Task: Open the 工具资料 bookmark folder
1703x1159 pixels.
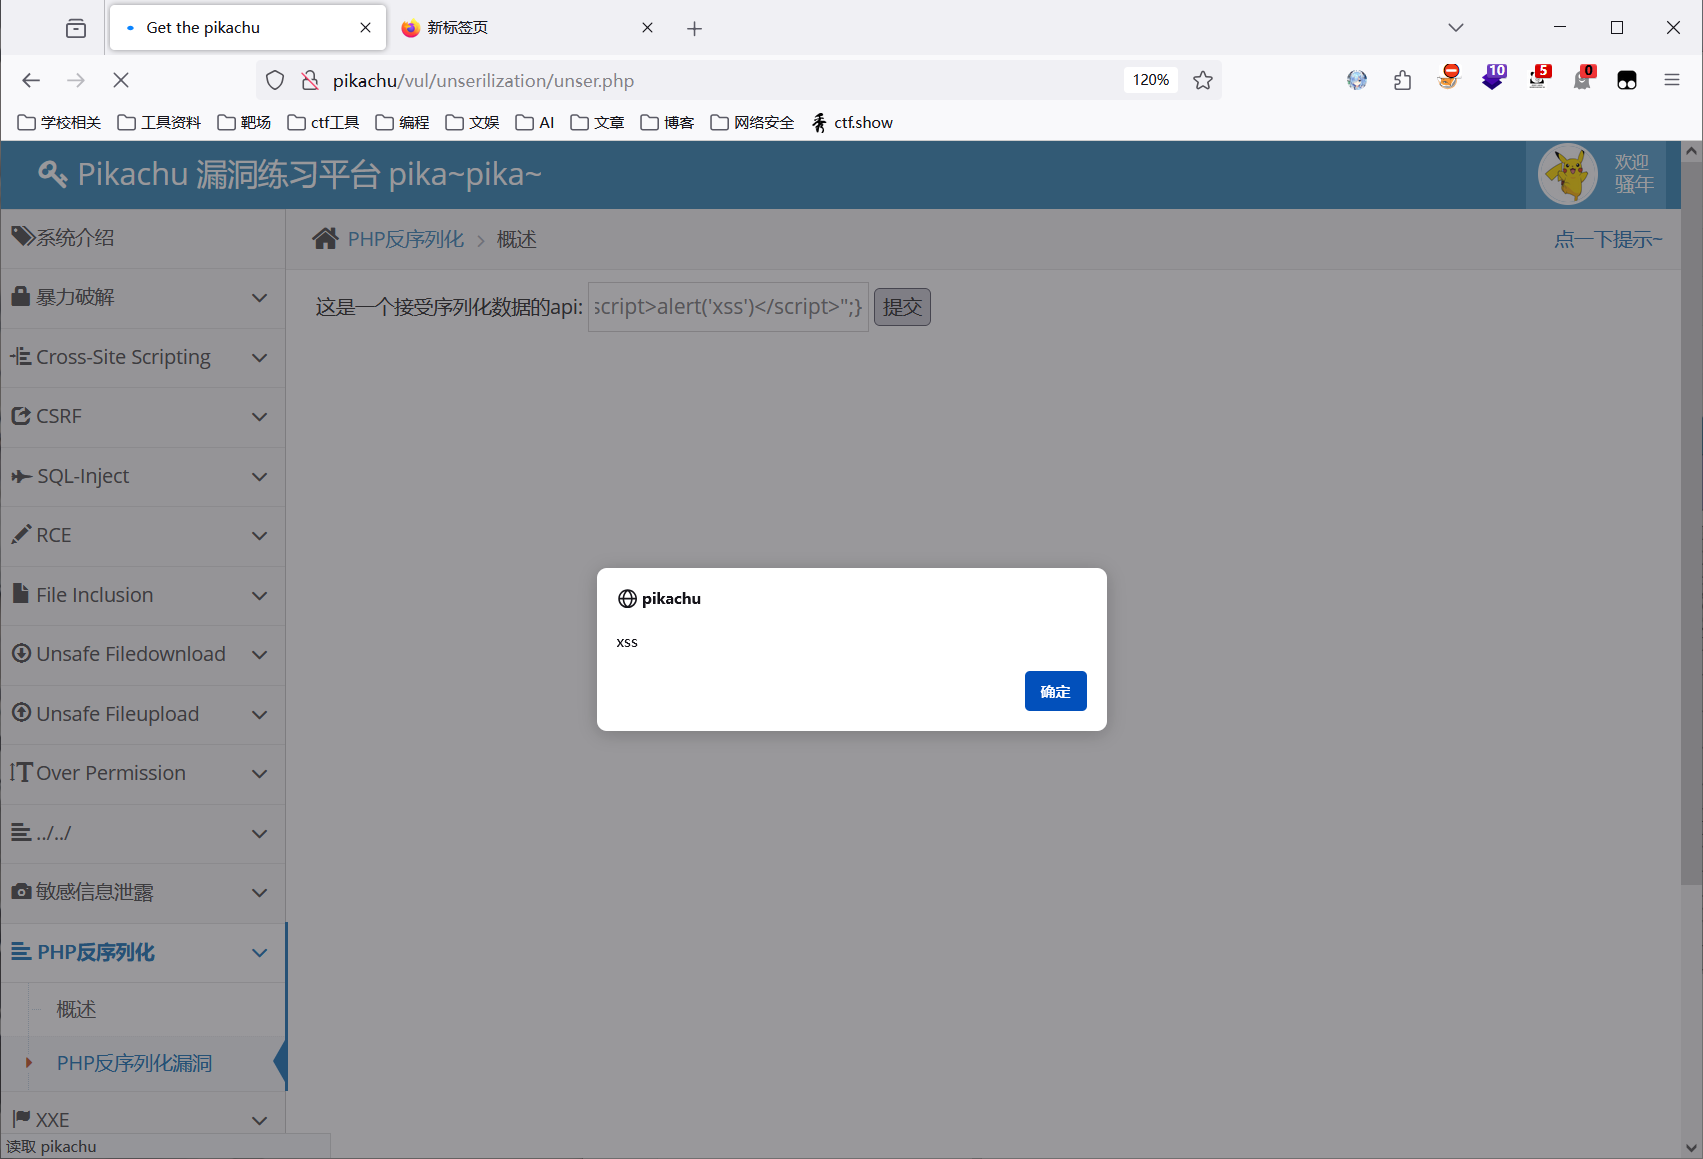Action: [160, 122]
